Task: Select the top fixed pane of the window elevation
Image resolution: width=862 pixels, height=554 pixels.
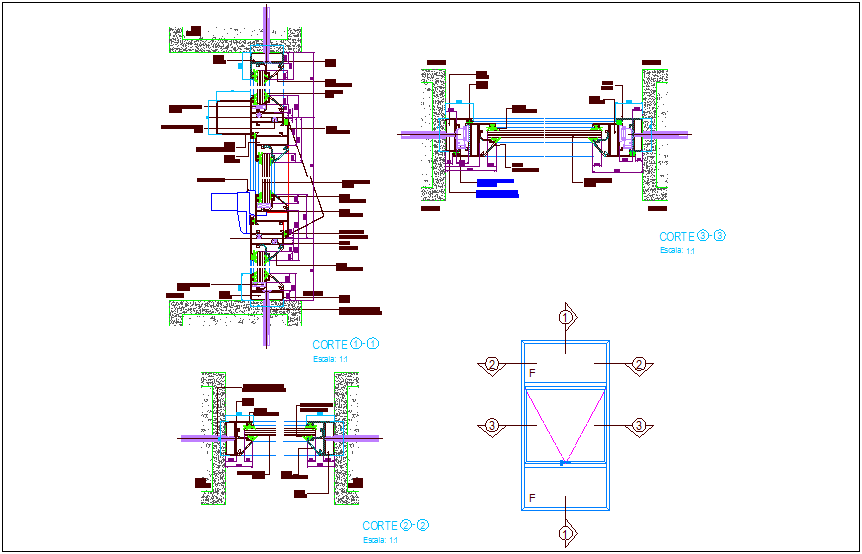Action: [x=566, y=362]
